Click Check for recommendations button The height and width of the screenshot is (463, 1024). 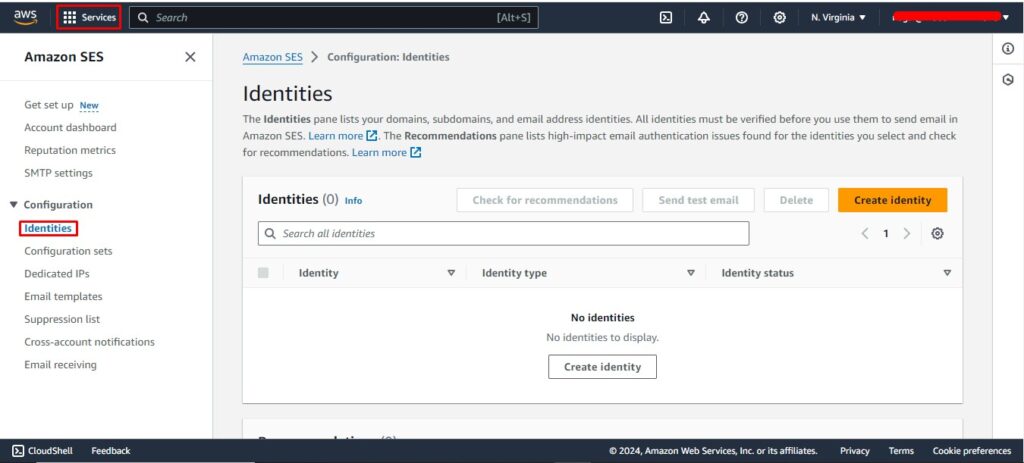[x=545, y=200]
